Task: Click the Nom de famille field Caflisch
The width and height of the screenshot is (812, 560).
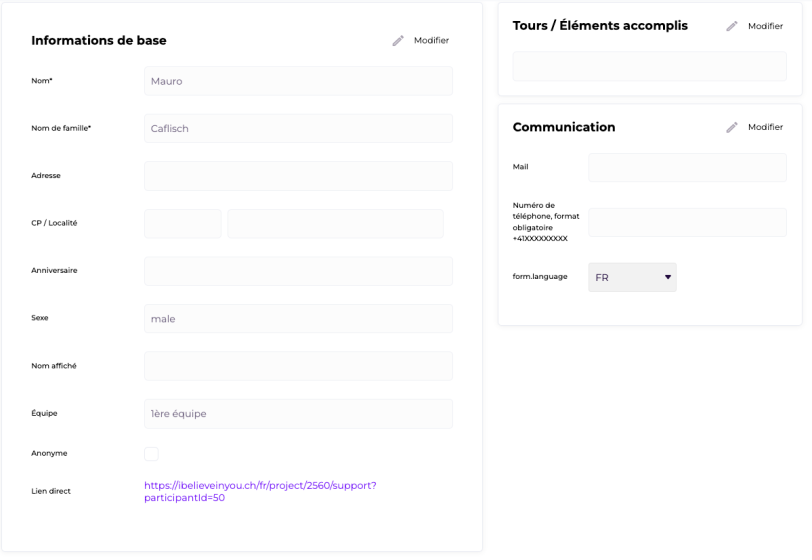Action: point(298,128)
